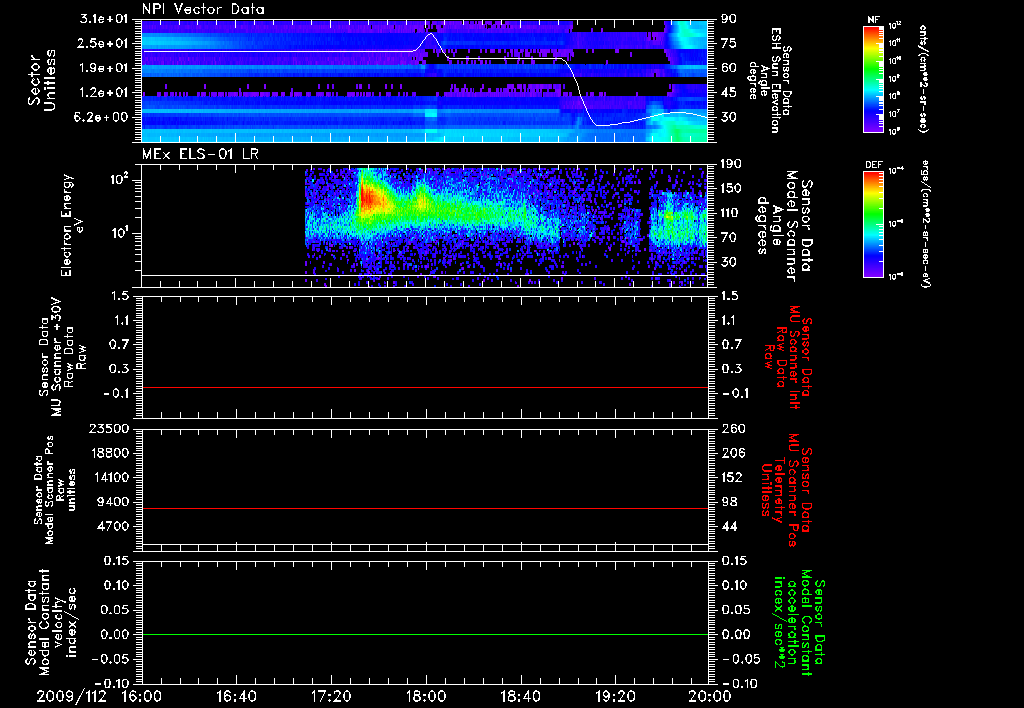Click the 'ESH Sun Elevation Angle degree' axis title
The width and height of the screenshot is (1024, 708).
pos(769,80)
